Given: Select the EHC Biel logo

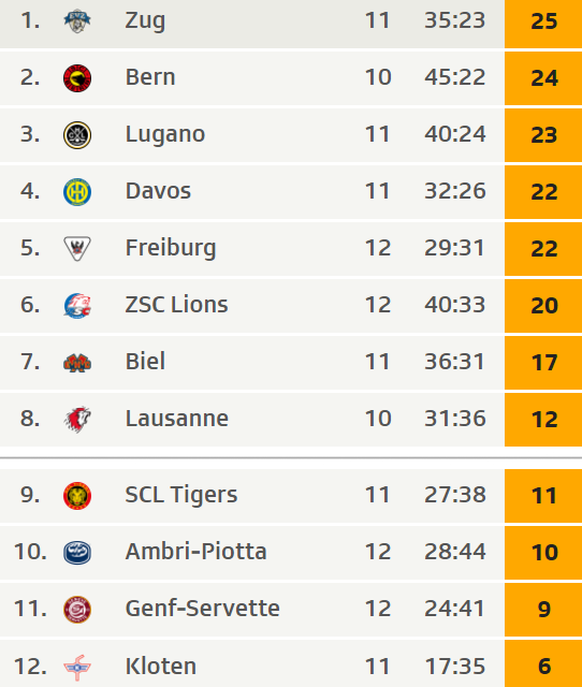Looking at the screenshot, I should pos(77,363).
